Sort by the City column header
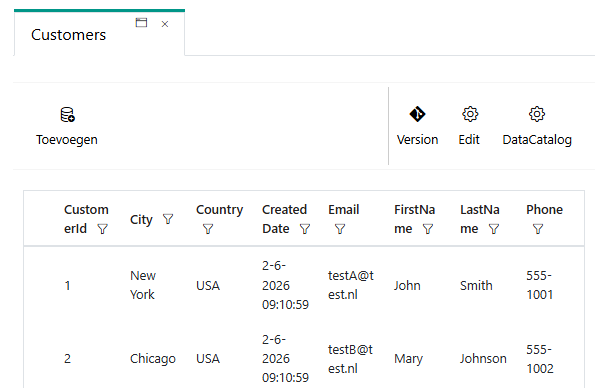This screenshot has width=604, height=388. click(141, 220)
